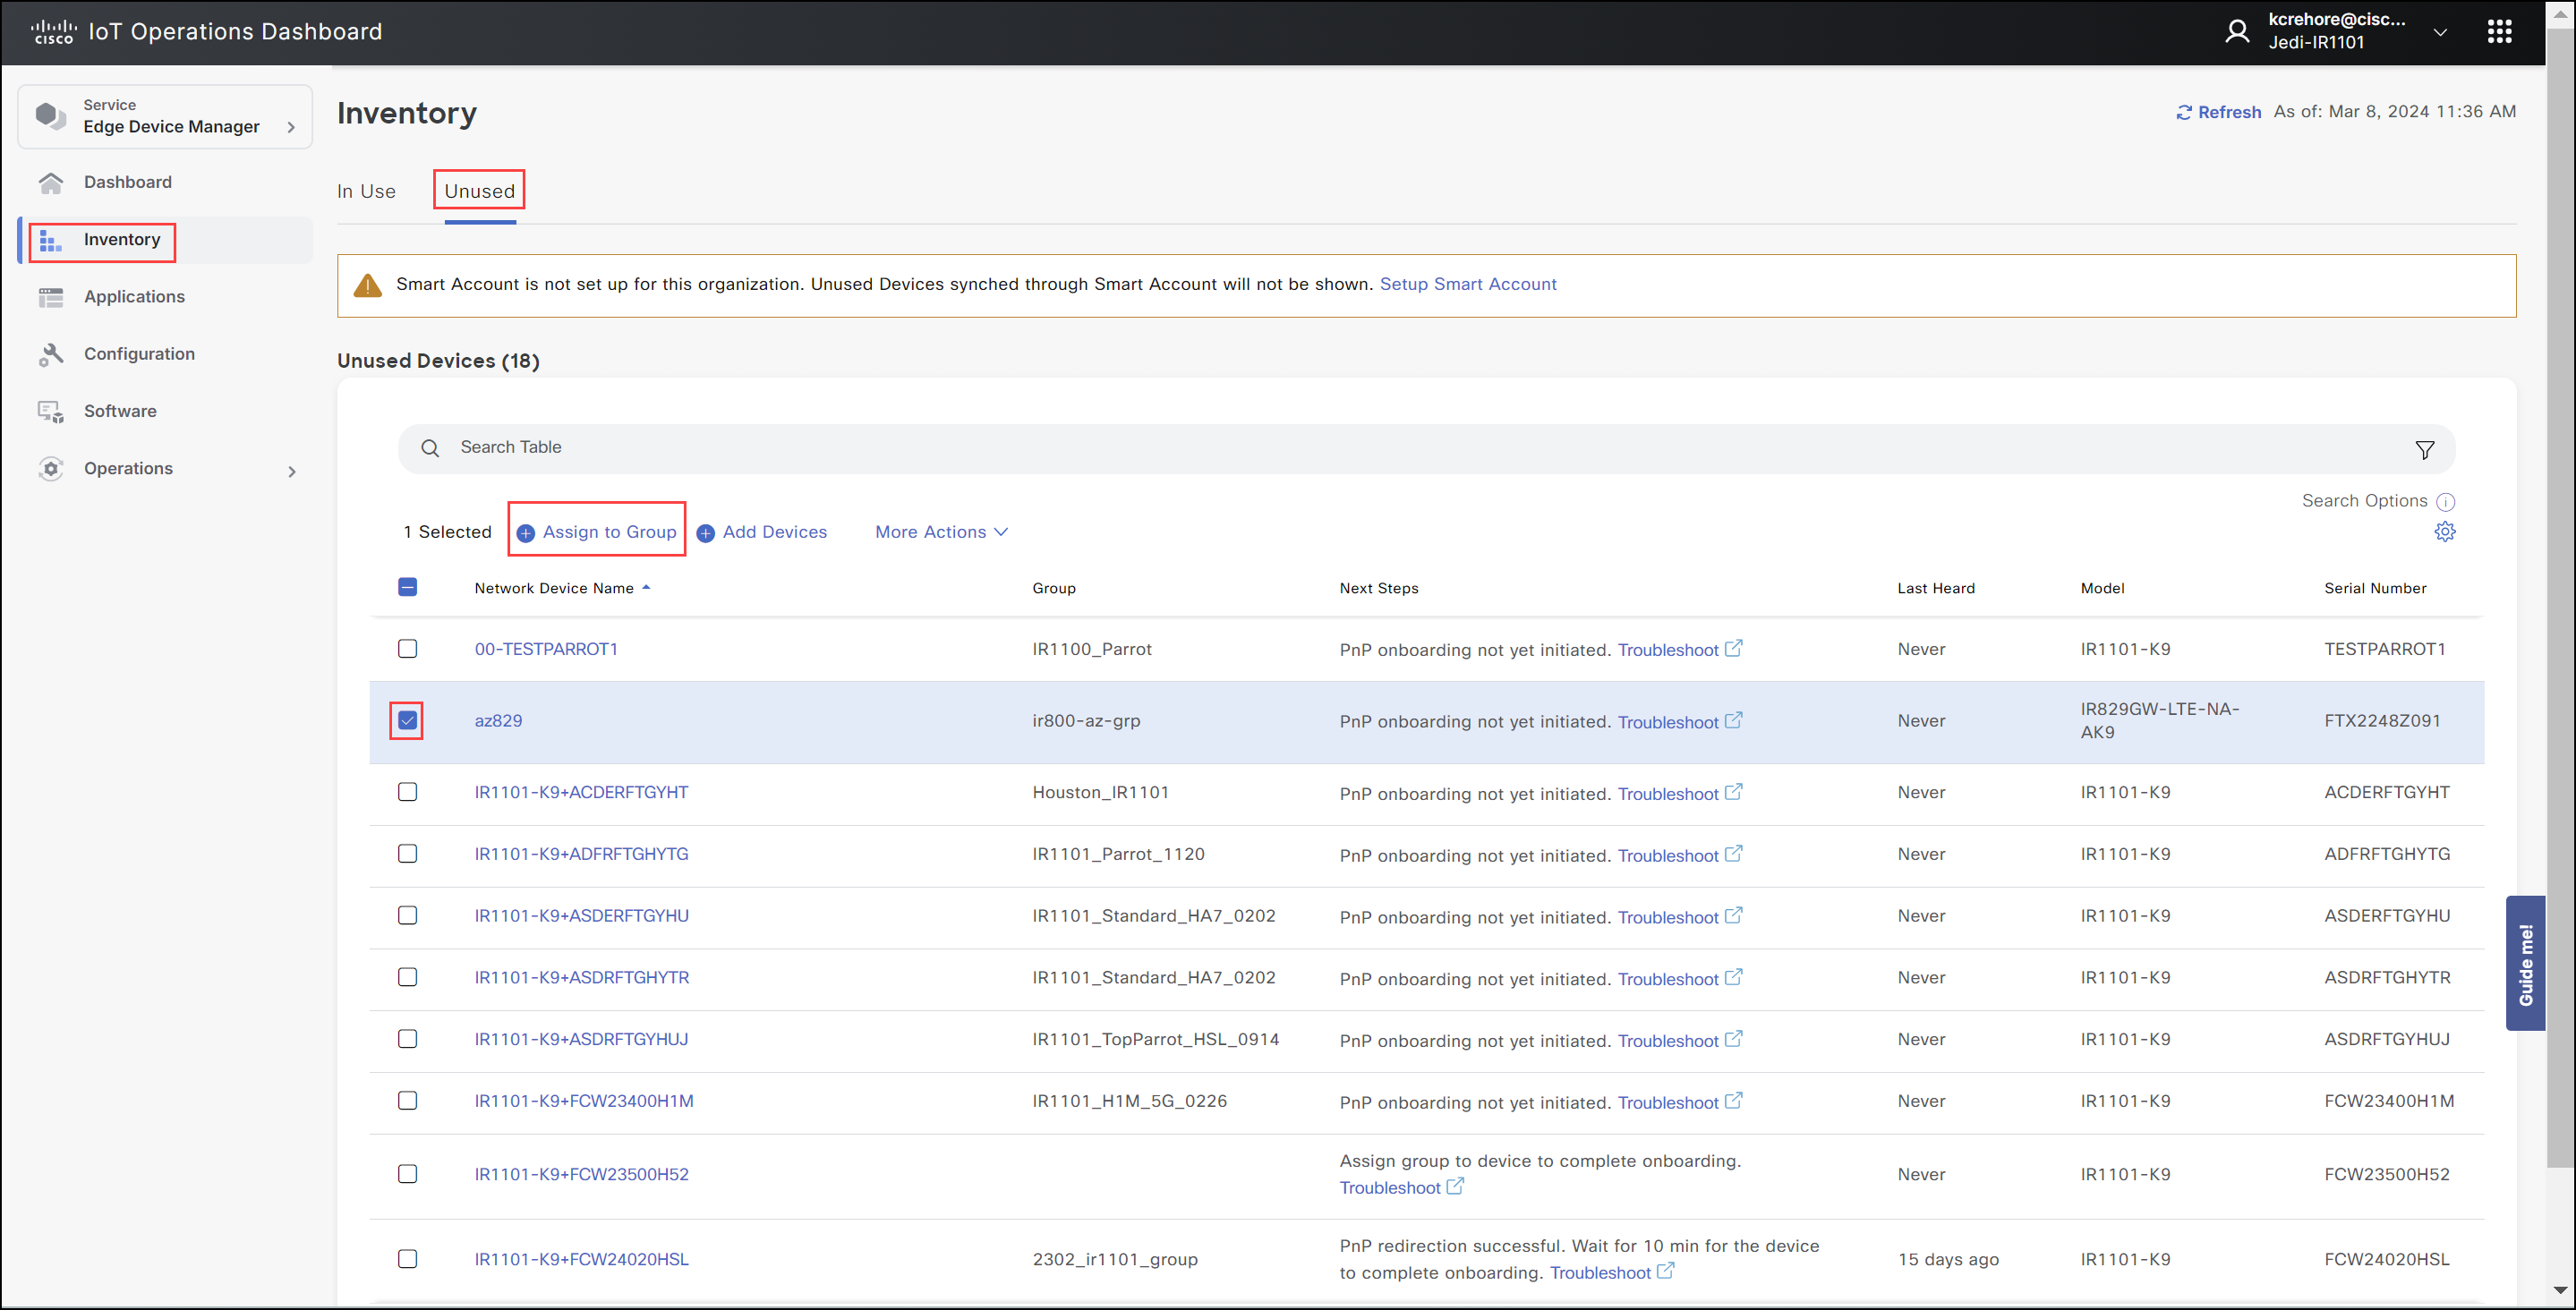2576x1310 pixels.
Task: Check the IR1101-K9+ADFRFTGHYTG checkbox
Action: pos(407,854)
